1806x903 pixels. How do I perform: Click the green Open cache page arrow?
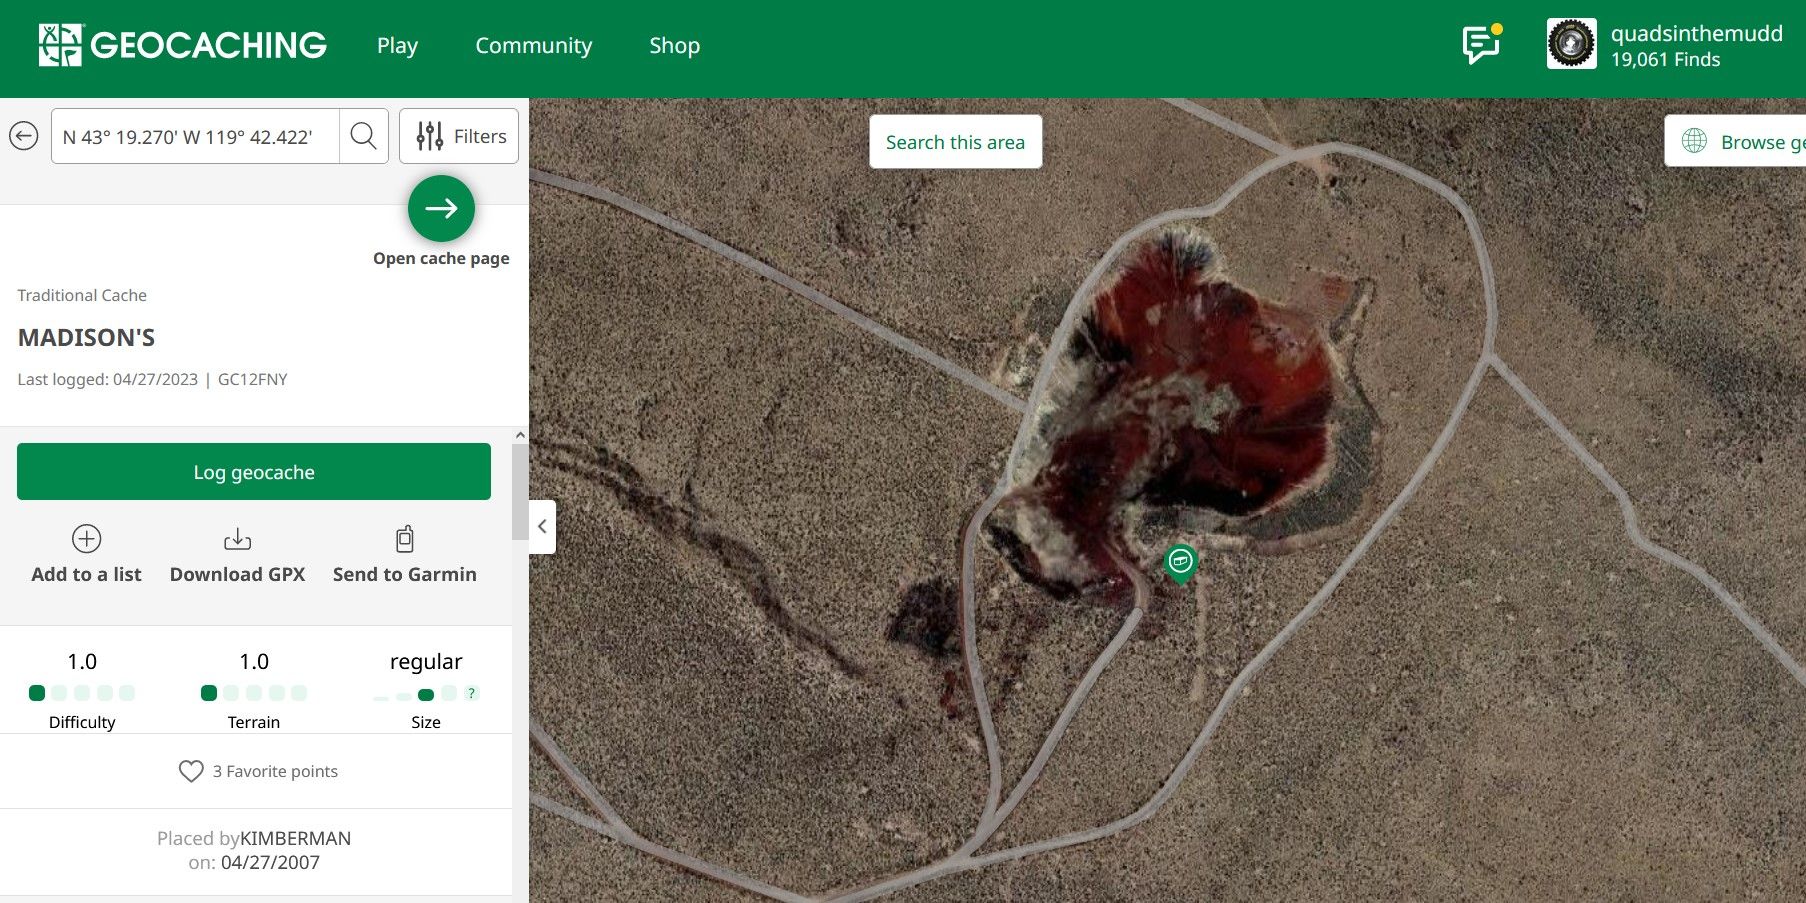(441, 208)
